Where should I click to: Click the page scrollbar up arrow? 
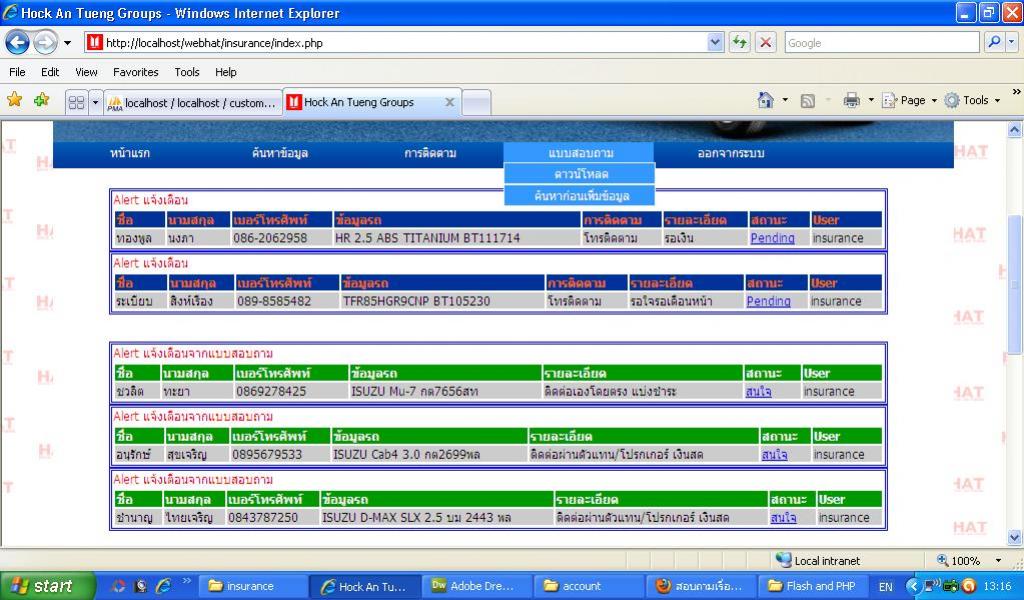click(1015, 129)
